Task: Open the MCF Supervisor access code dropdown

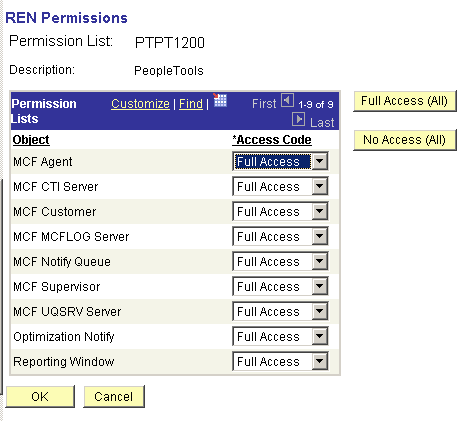Action: coord(280,286)
